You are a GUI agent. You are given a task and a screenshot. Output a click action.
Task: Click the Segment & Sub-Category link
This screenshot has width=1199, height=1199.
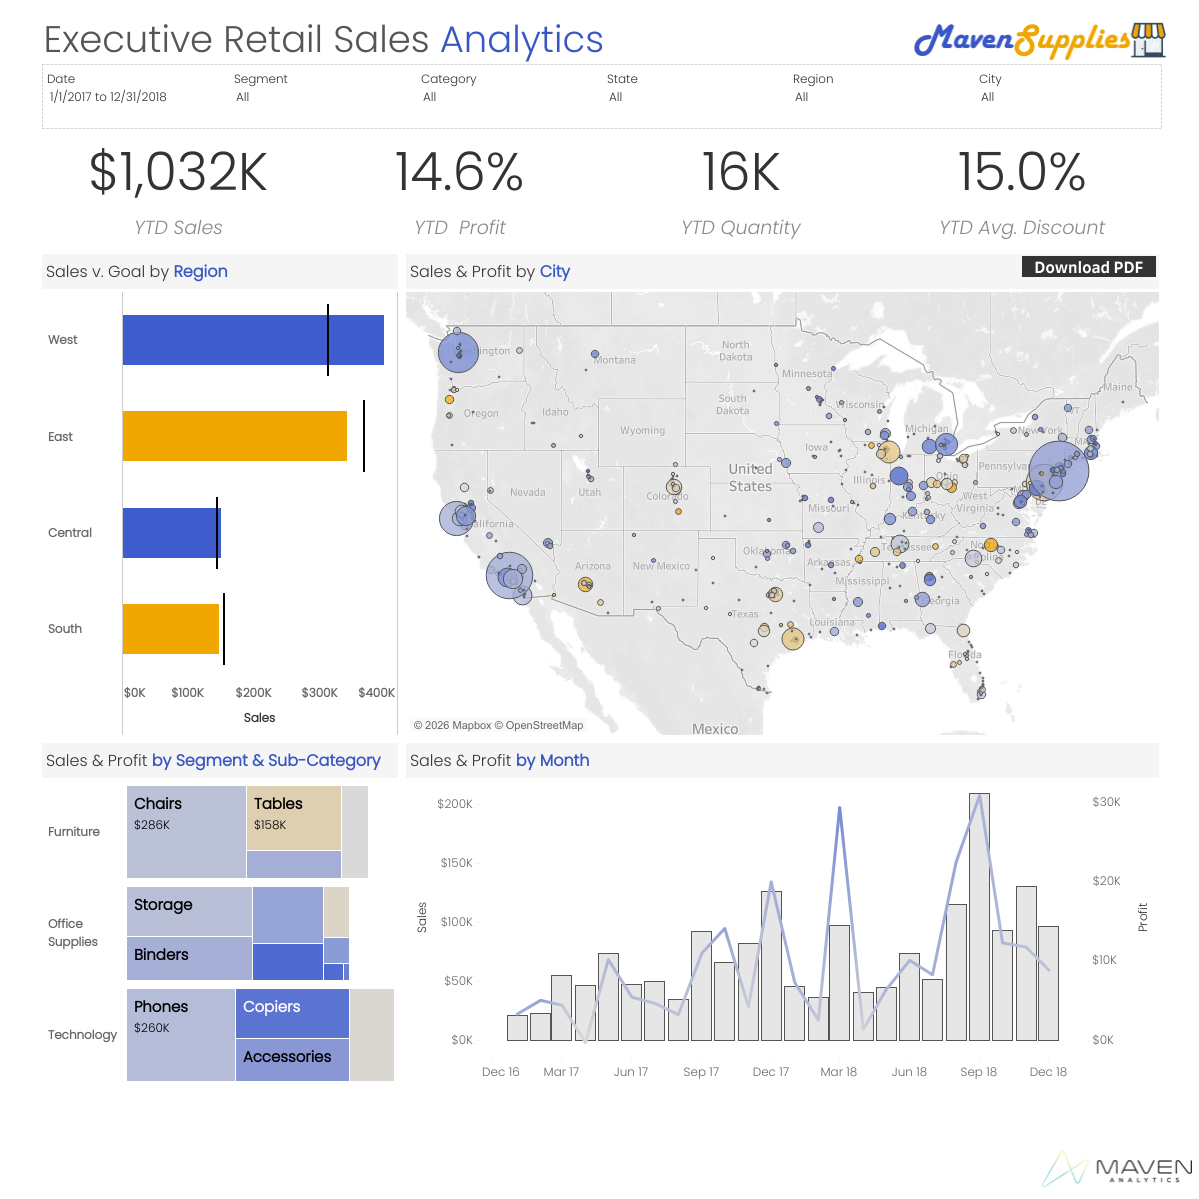pyautogui.click(x=265, y=760)
